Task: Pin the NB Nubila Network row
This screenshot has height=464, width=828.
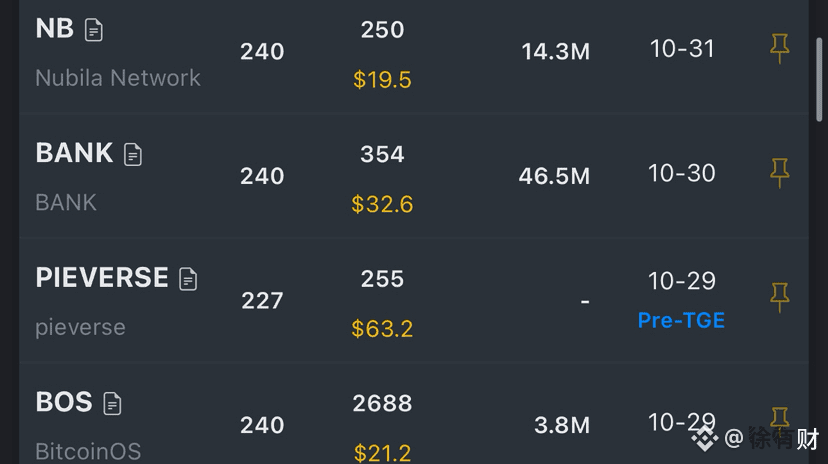Action: tap(779, 49)
